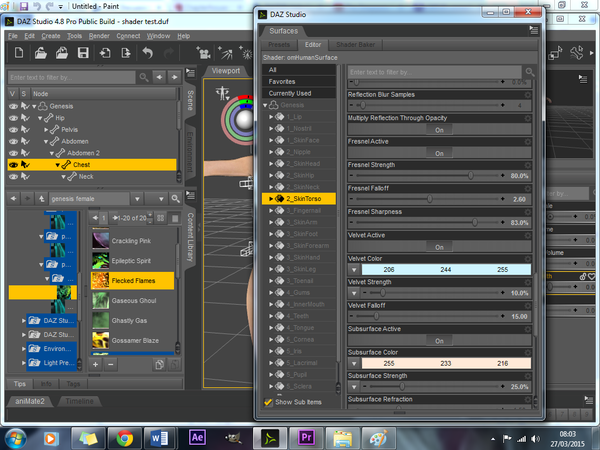Expand the 1_Lip surface item
The image size is (600, 450).
[271, 117]
